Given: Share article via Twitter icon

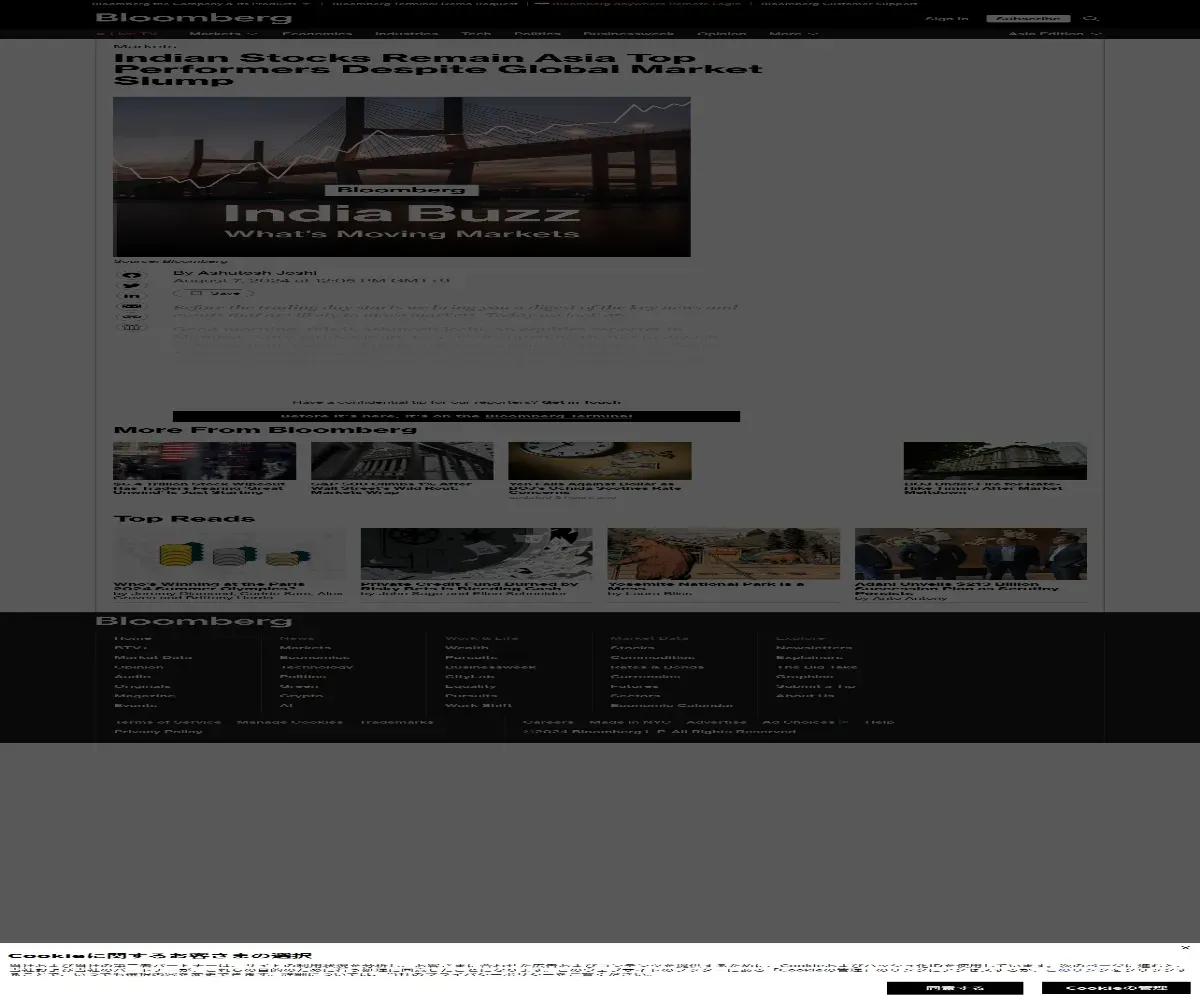Looking at the screenshot, I should (132, 286).
